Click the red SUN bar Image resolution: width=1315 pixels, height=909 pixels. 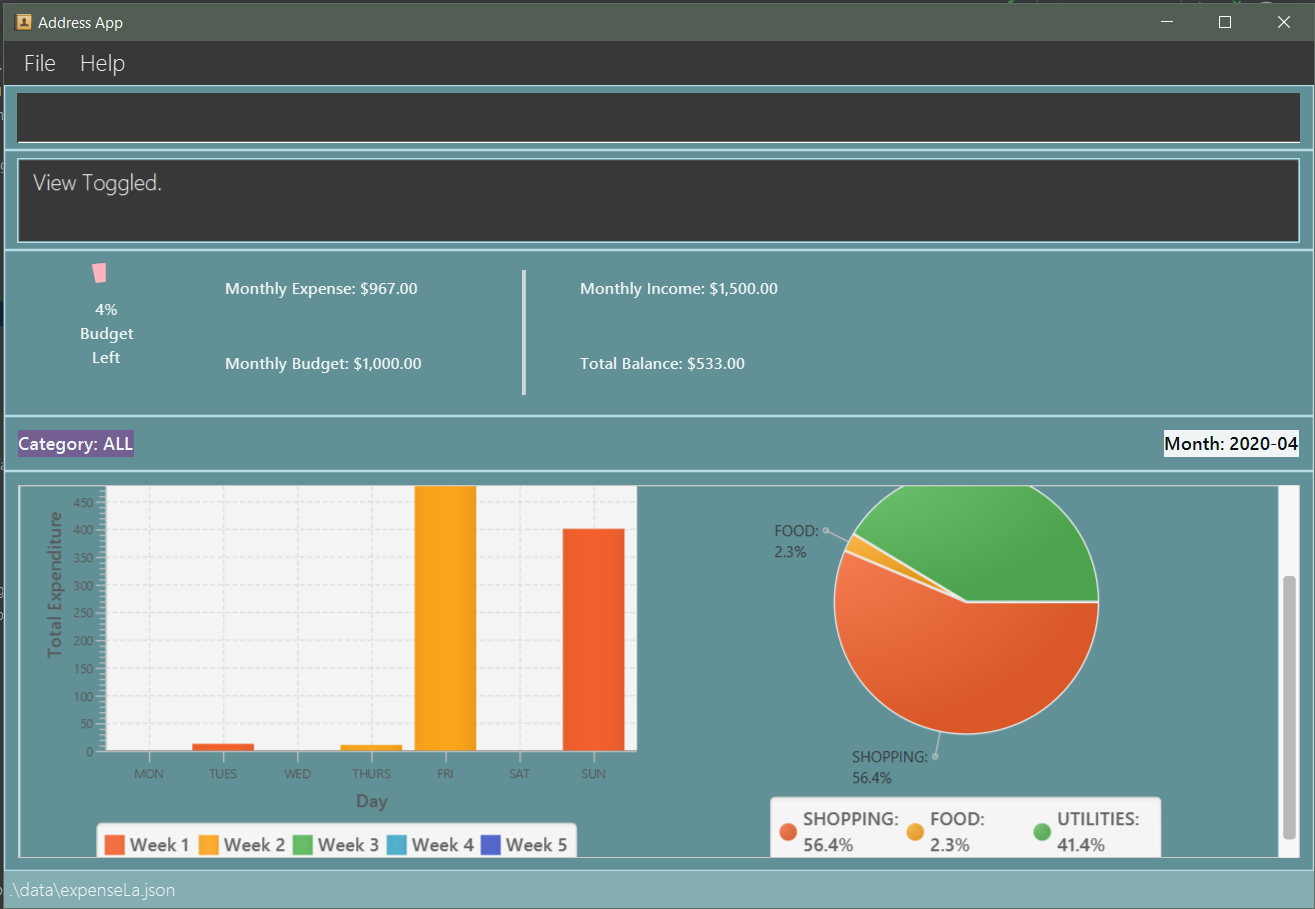coord(593,639)
